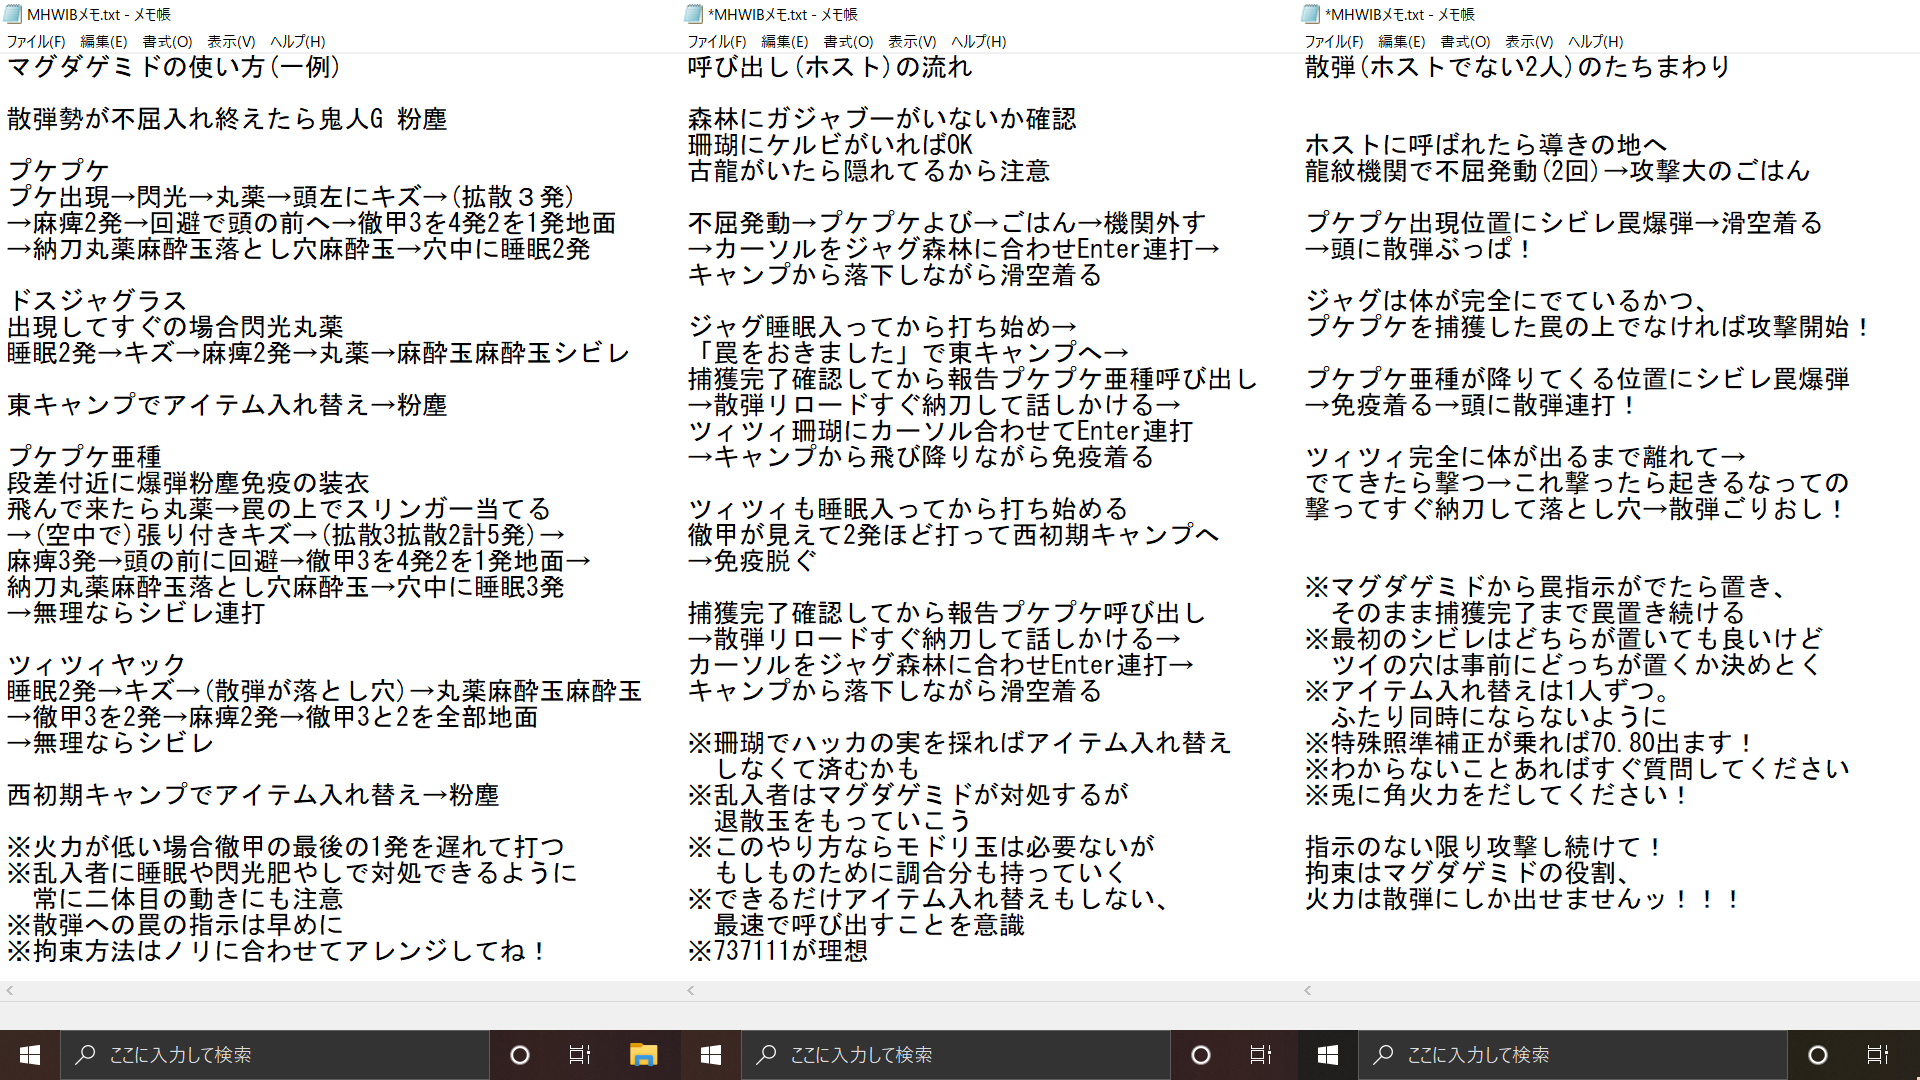Click the Notepad title icon of the right window

pos(1311,14)
